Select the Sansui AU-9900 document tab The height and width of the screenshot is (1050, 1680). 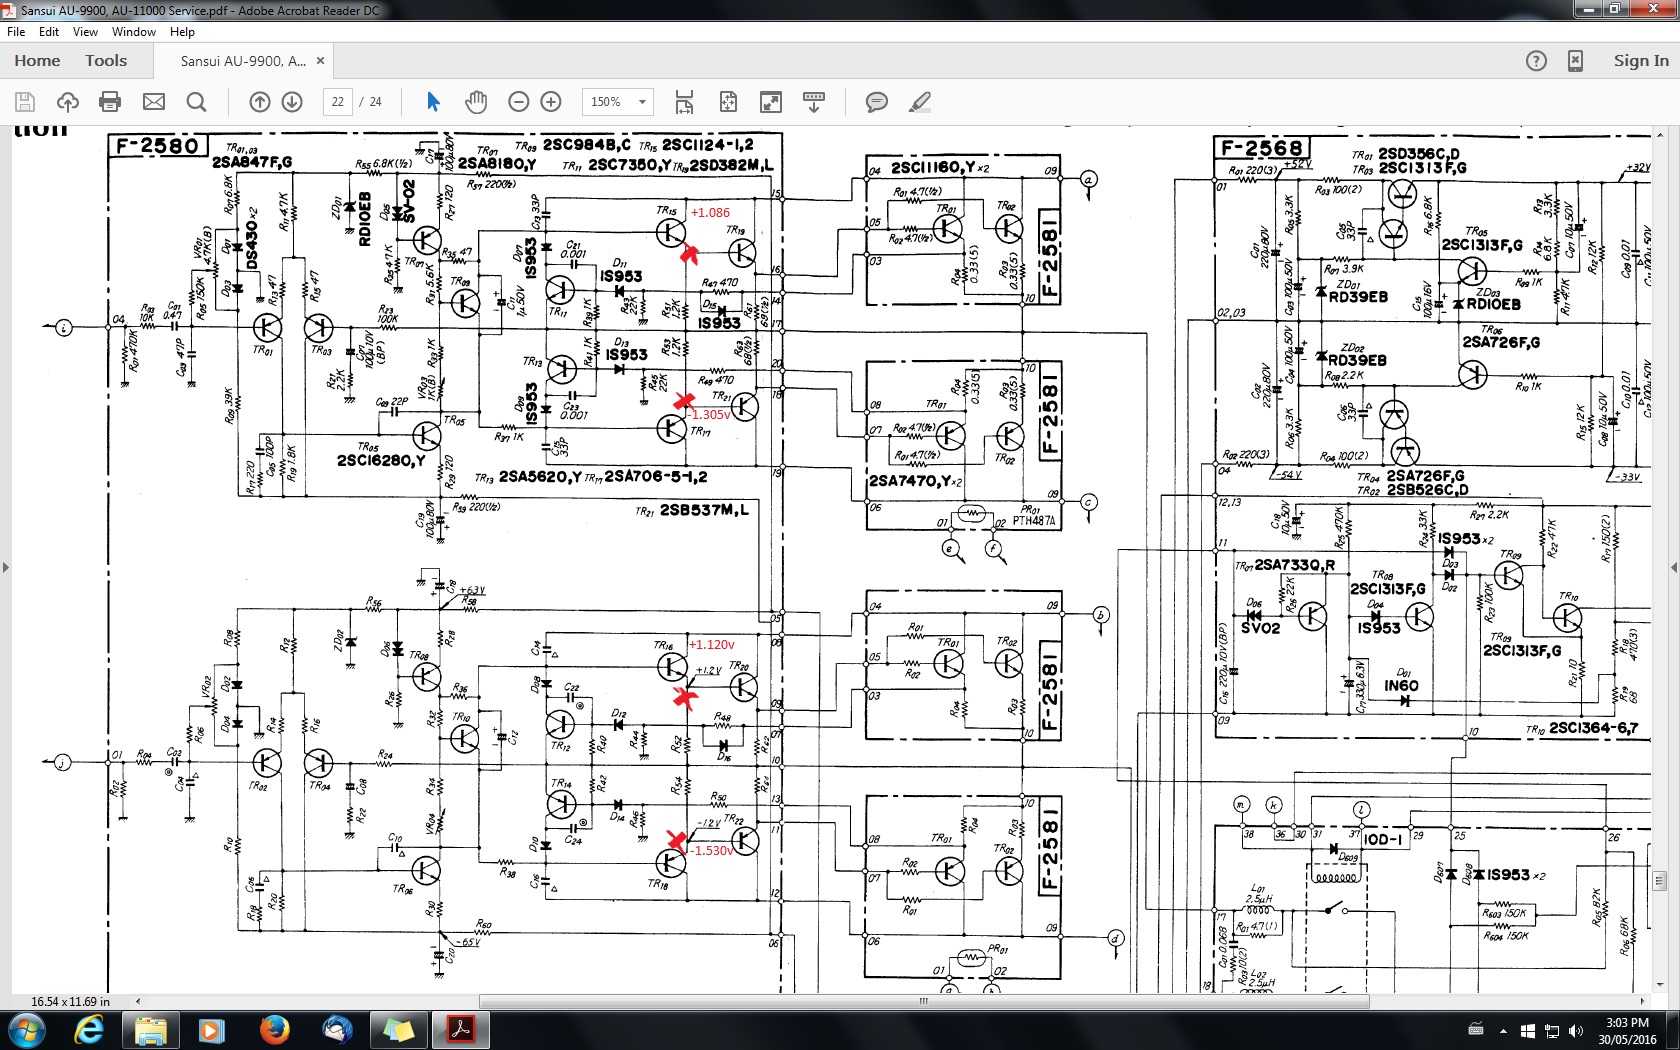point(243,61)
